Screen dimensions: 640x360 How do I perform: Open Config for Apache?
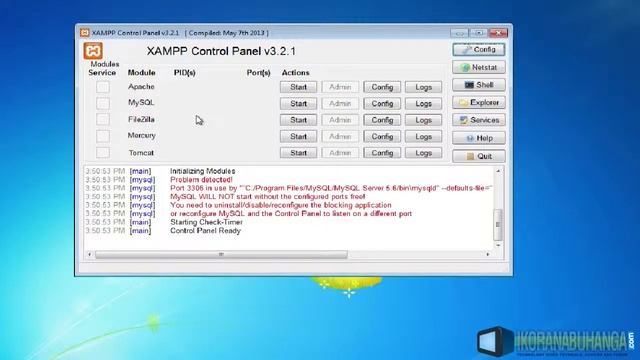pos(382,87)
